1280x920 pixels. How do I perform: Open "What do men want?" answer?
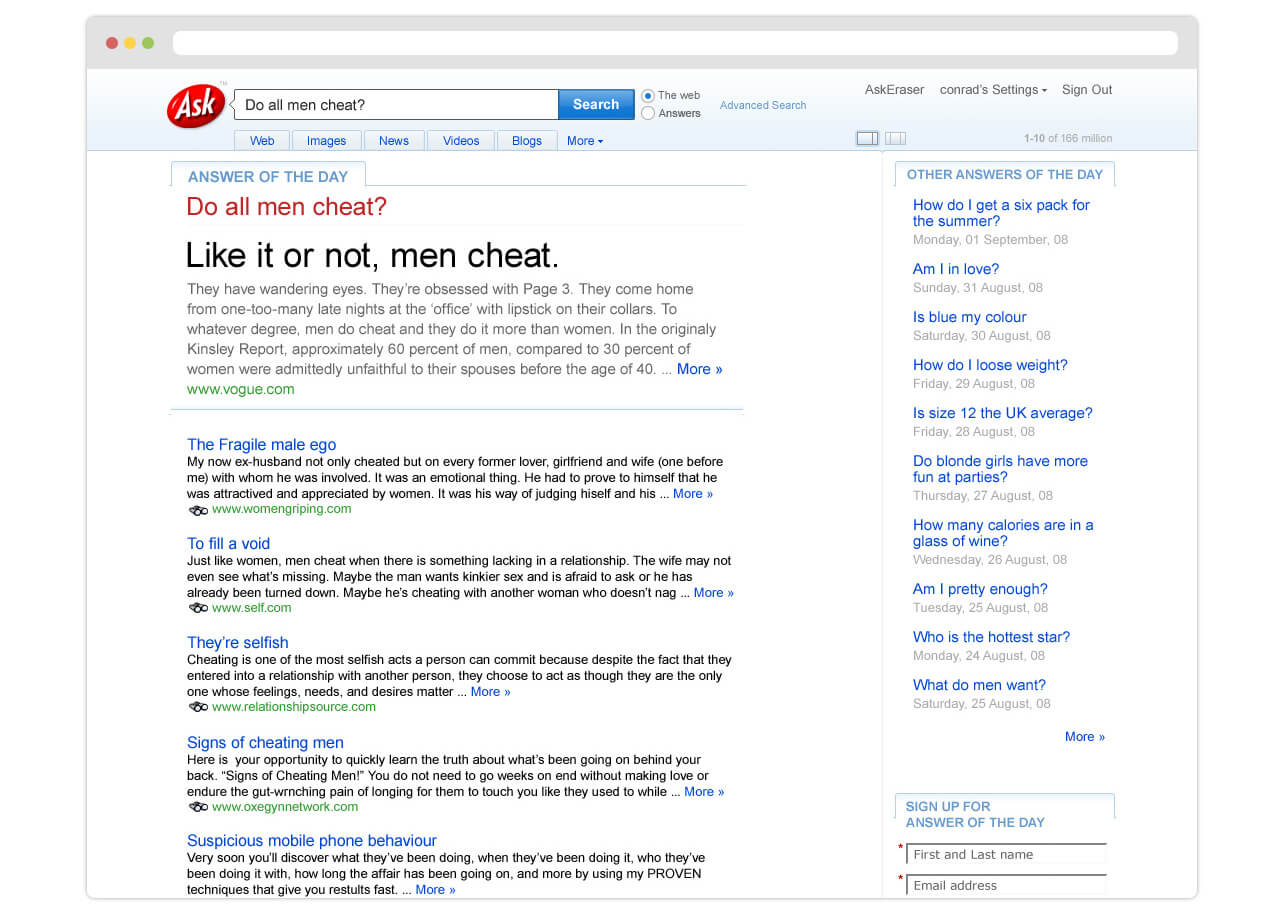coord(979,685)
